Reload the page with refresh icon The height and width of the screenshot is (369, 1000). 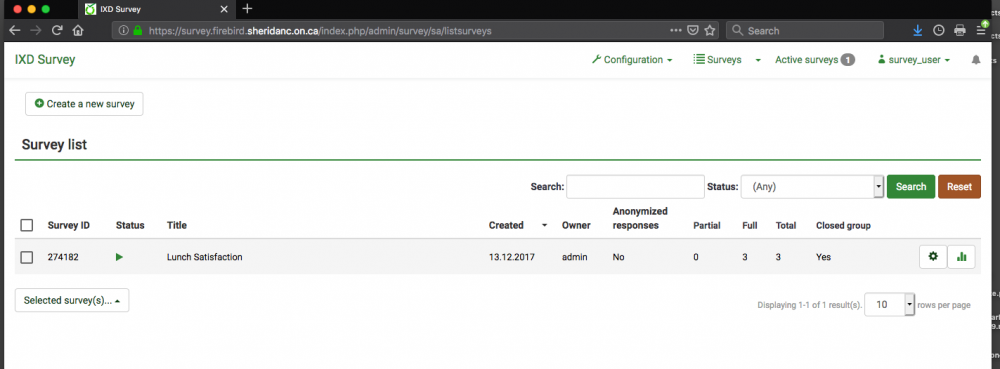point(57,30)
